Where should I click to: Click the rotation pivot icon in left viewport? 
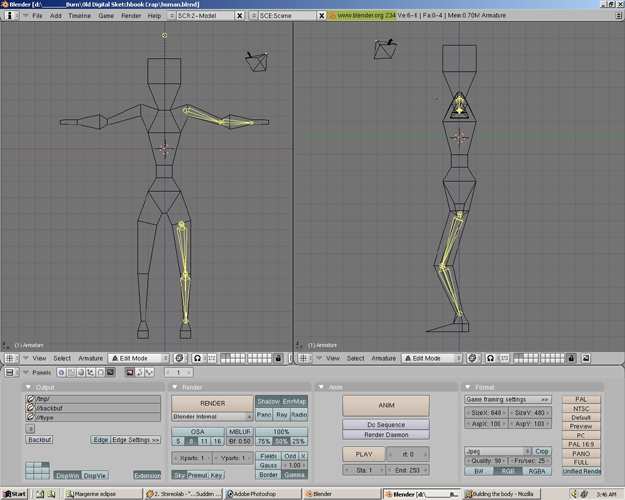click(x=197, y=358)
